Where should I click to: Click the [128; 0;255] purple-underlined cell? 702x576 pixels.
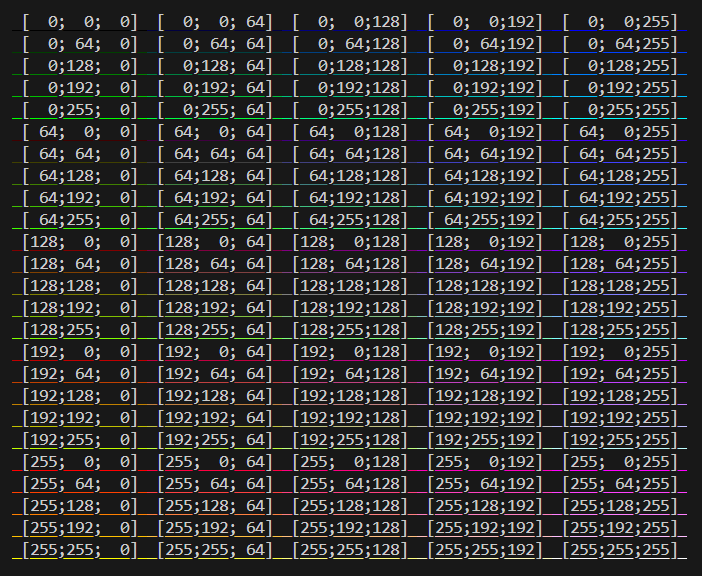(620, 242)
